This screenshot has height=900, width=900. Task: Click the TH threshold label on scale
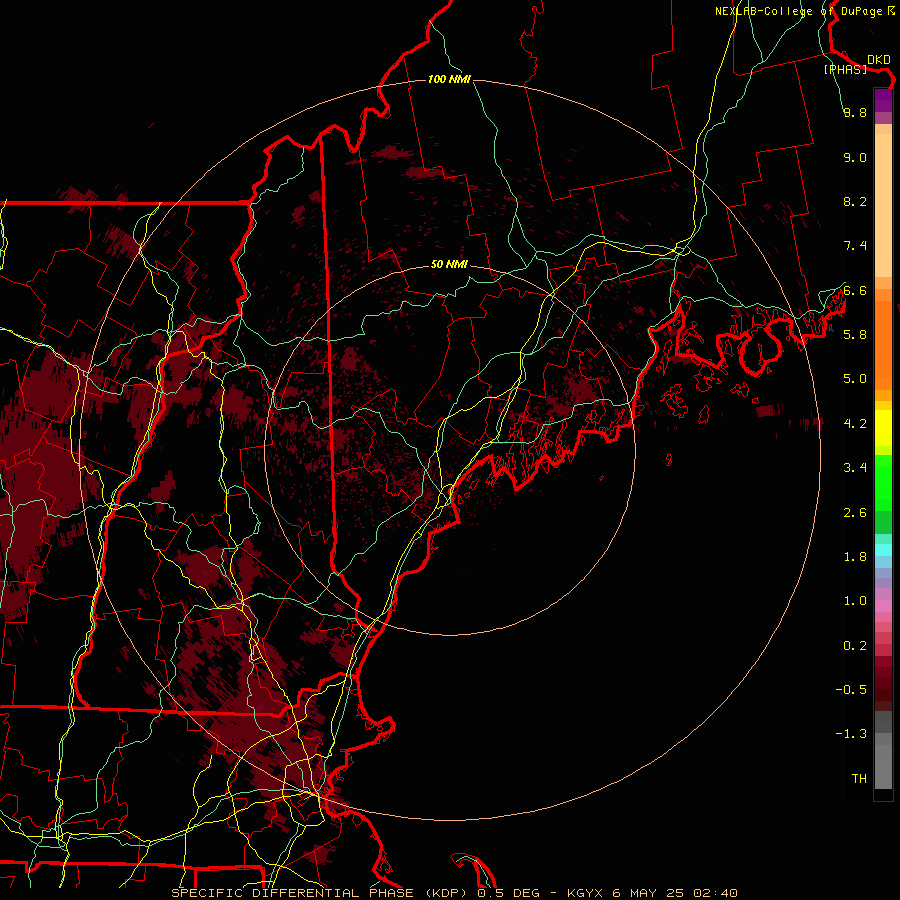tap(859, 779)
